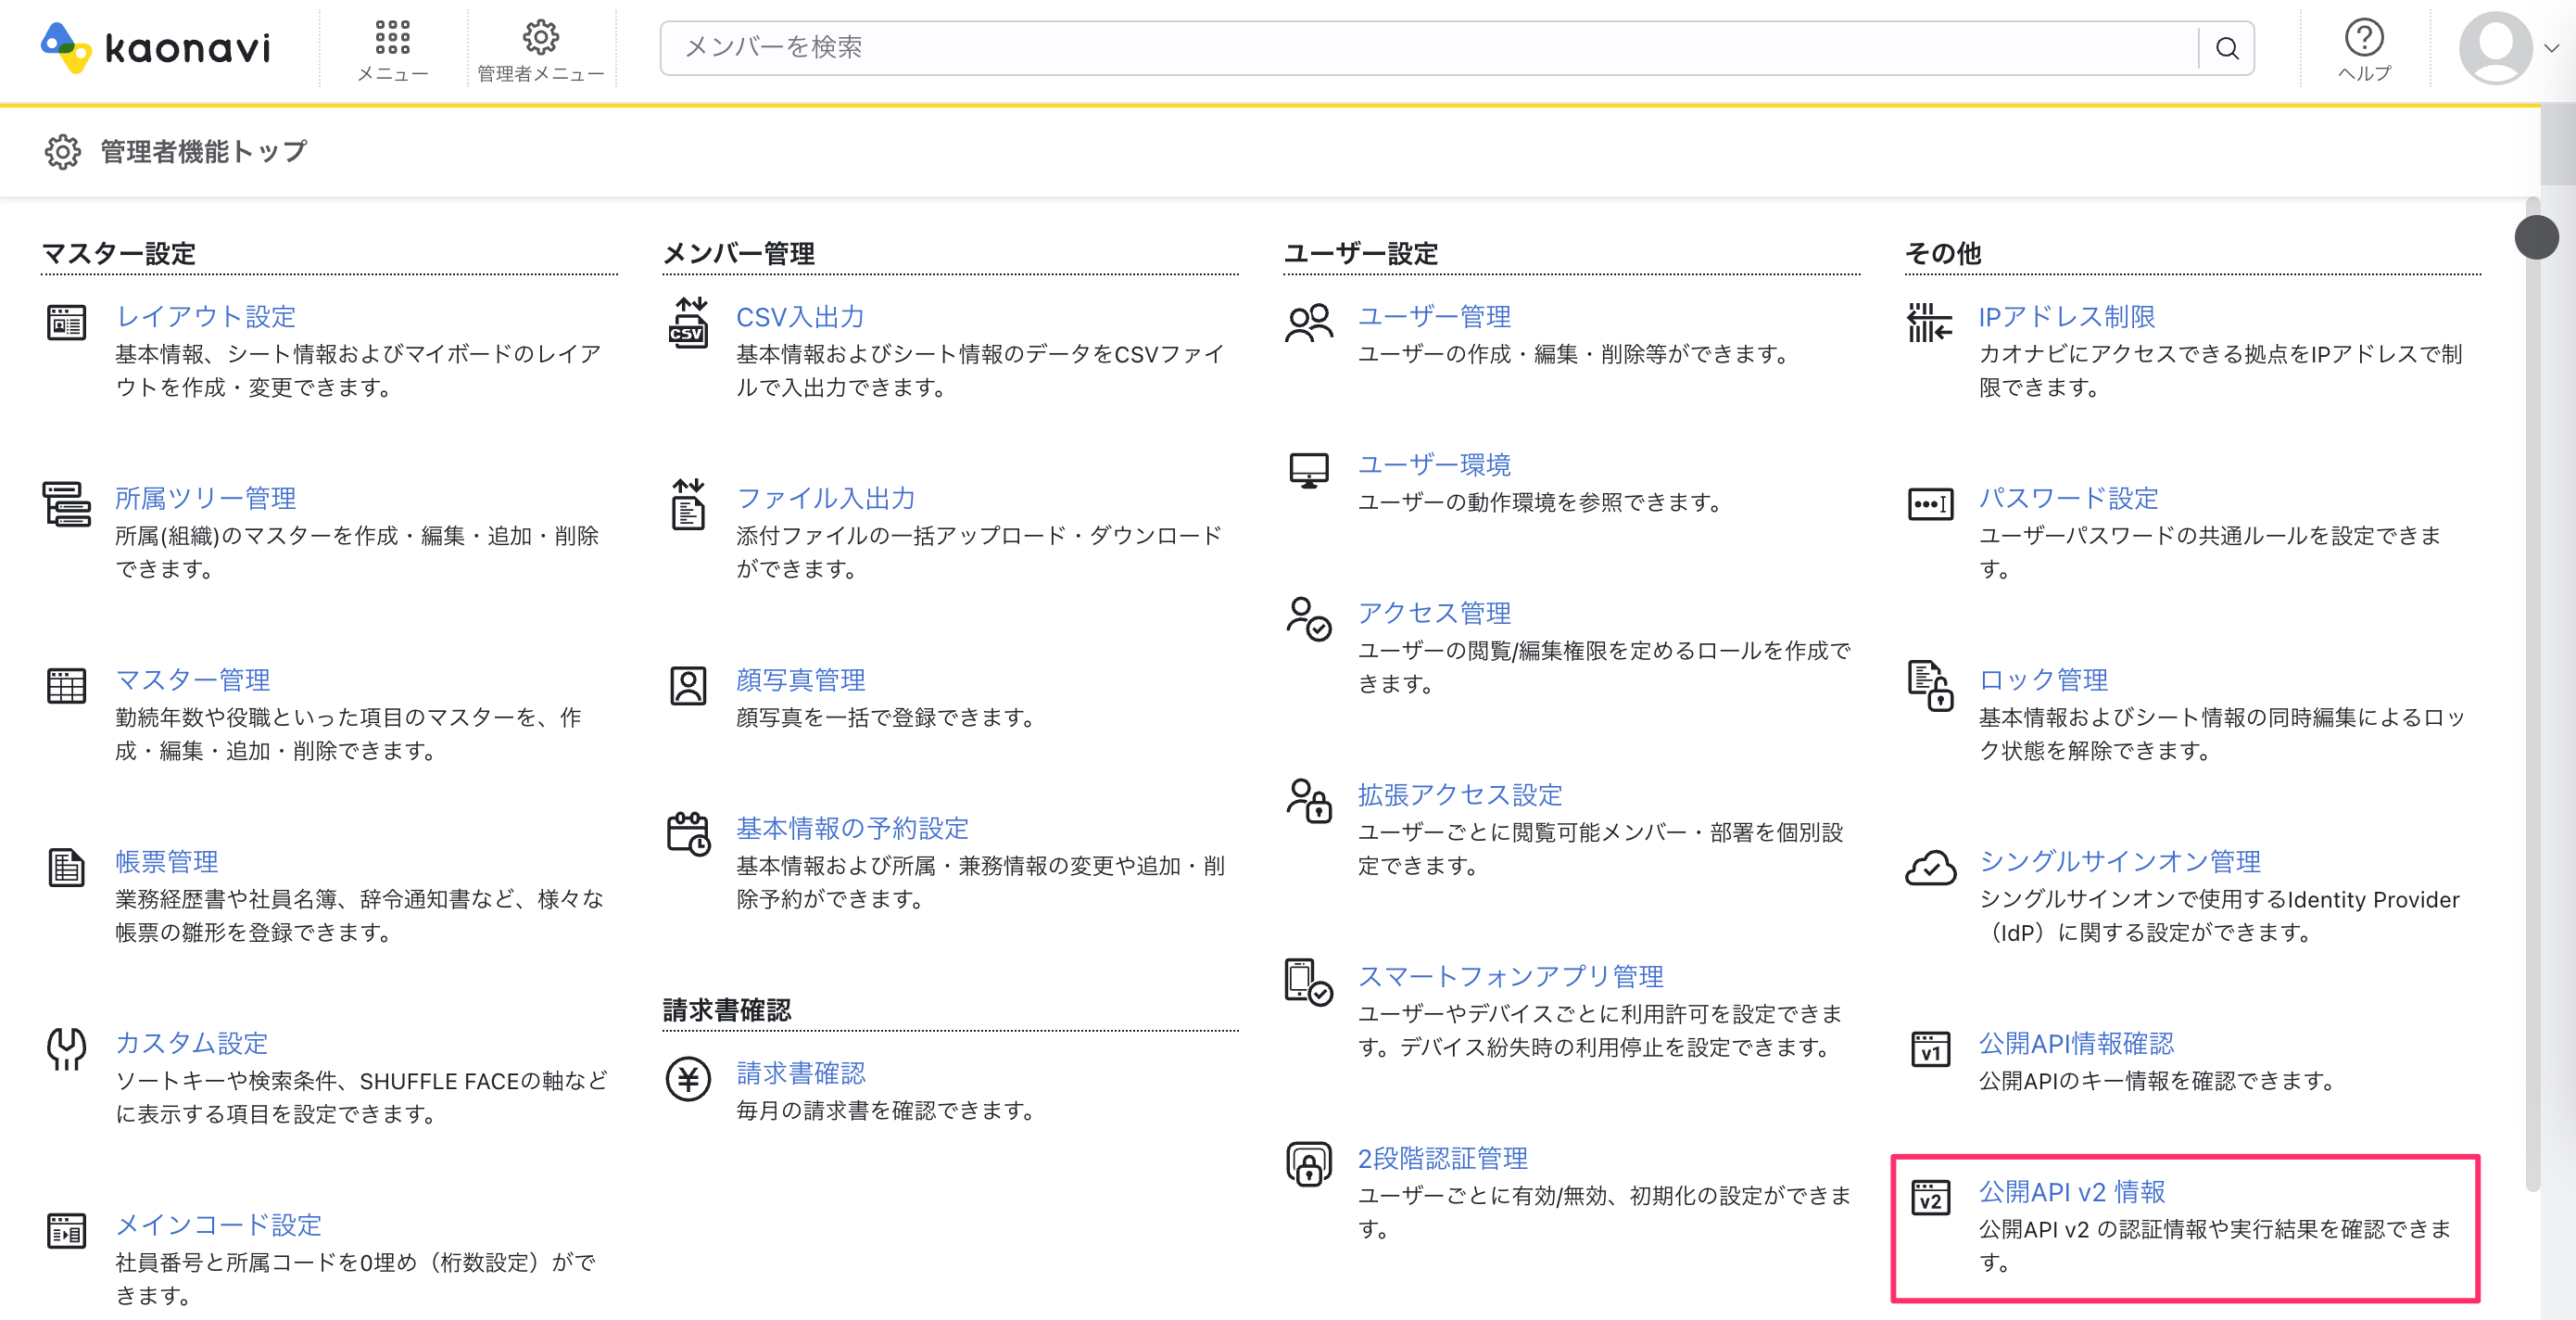
Task: Open the パスワード設定 link
Action: click(x=2069, y=498)
